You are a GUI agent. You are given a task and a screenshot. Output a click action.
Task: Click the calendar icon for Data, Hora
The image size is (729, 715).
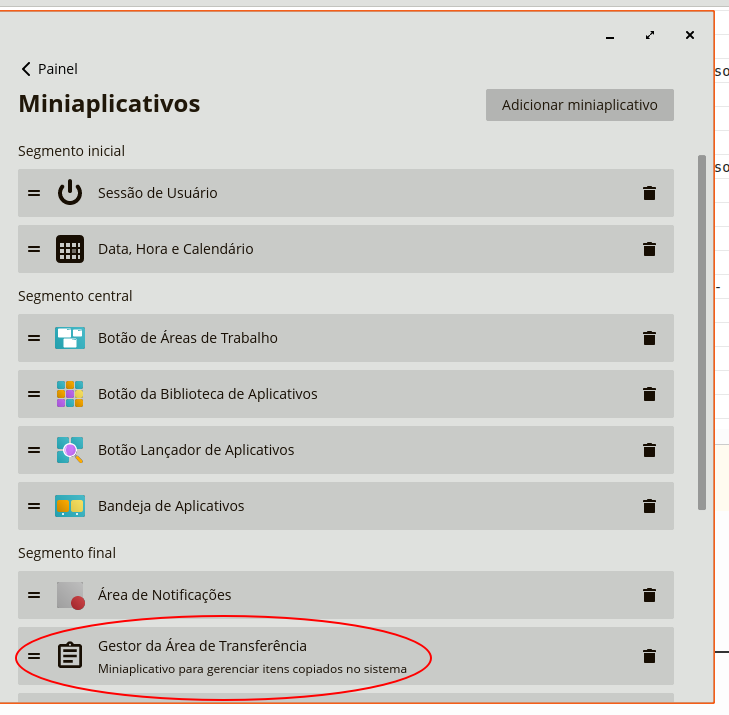click(70, 249)
